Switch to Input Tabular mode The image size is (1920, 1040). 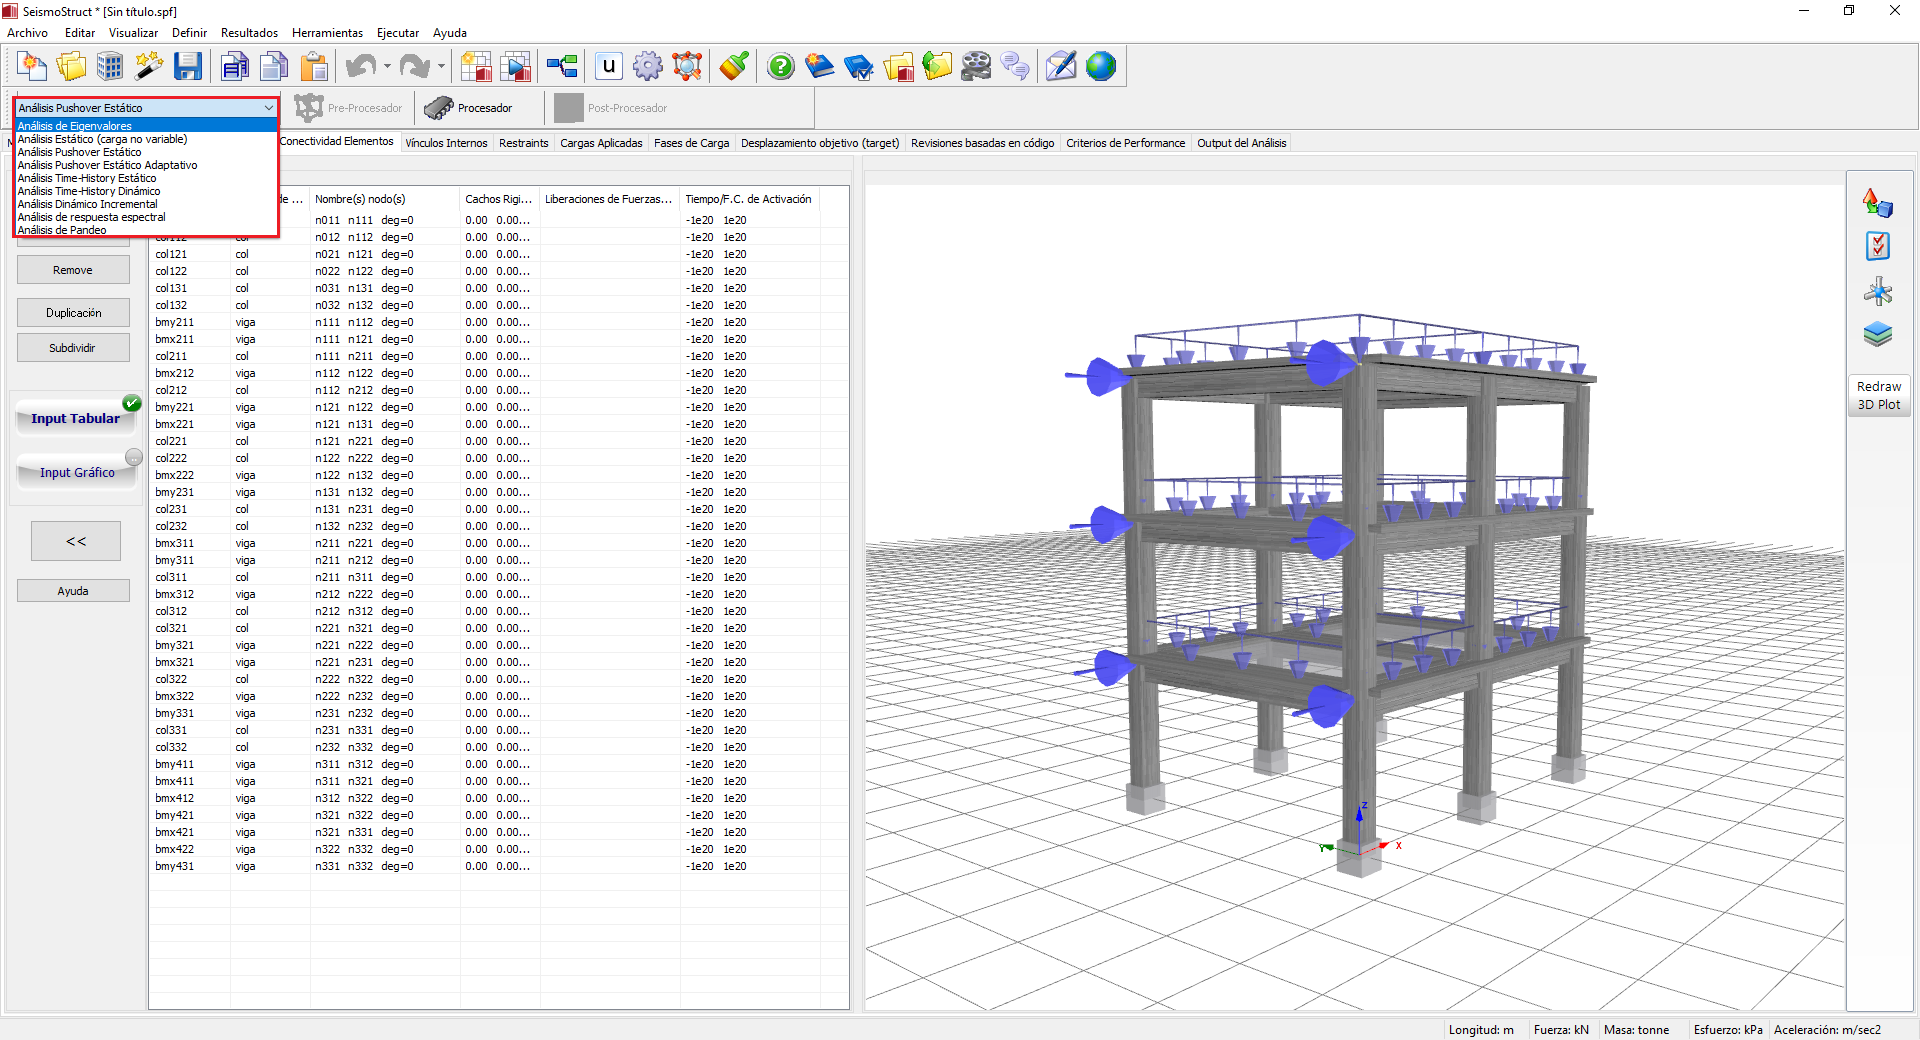75,419
